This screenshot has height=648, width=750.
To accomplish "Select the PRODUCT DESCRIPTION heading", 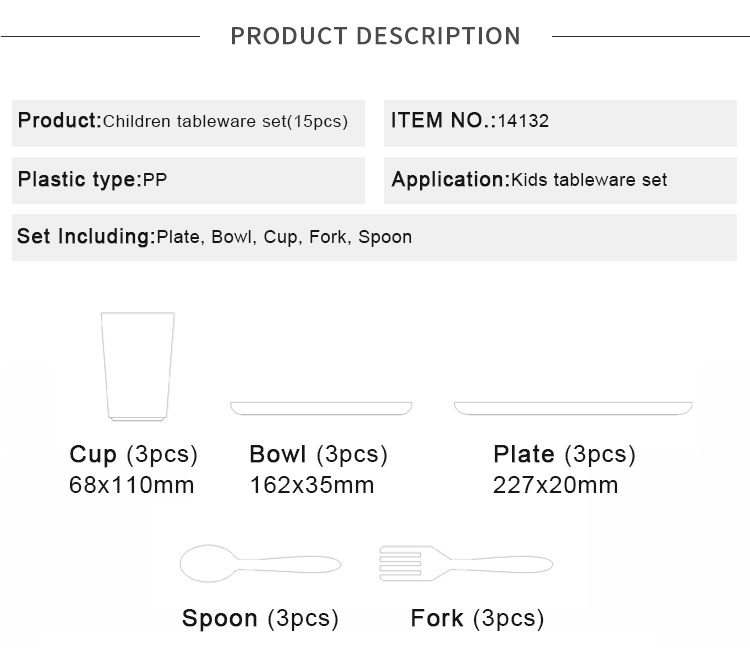I will [375, 36].
